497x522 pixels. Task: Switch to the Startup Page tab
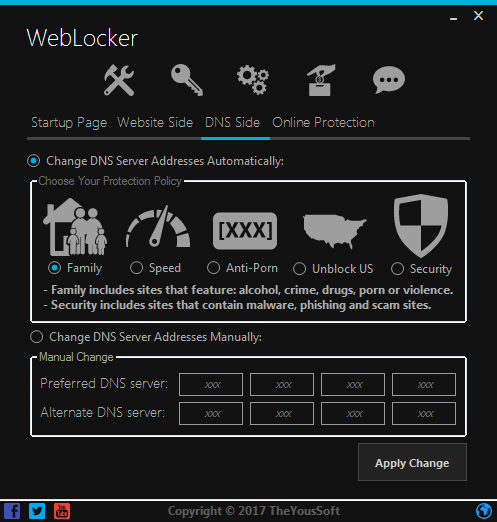click(69, 123)
